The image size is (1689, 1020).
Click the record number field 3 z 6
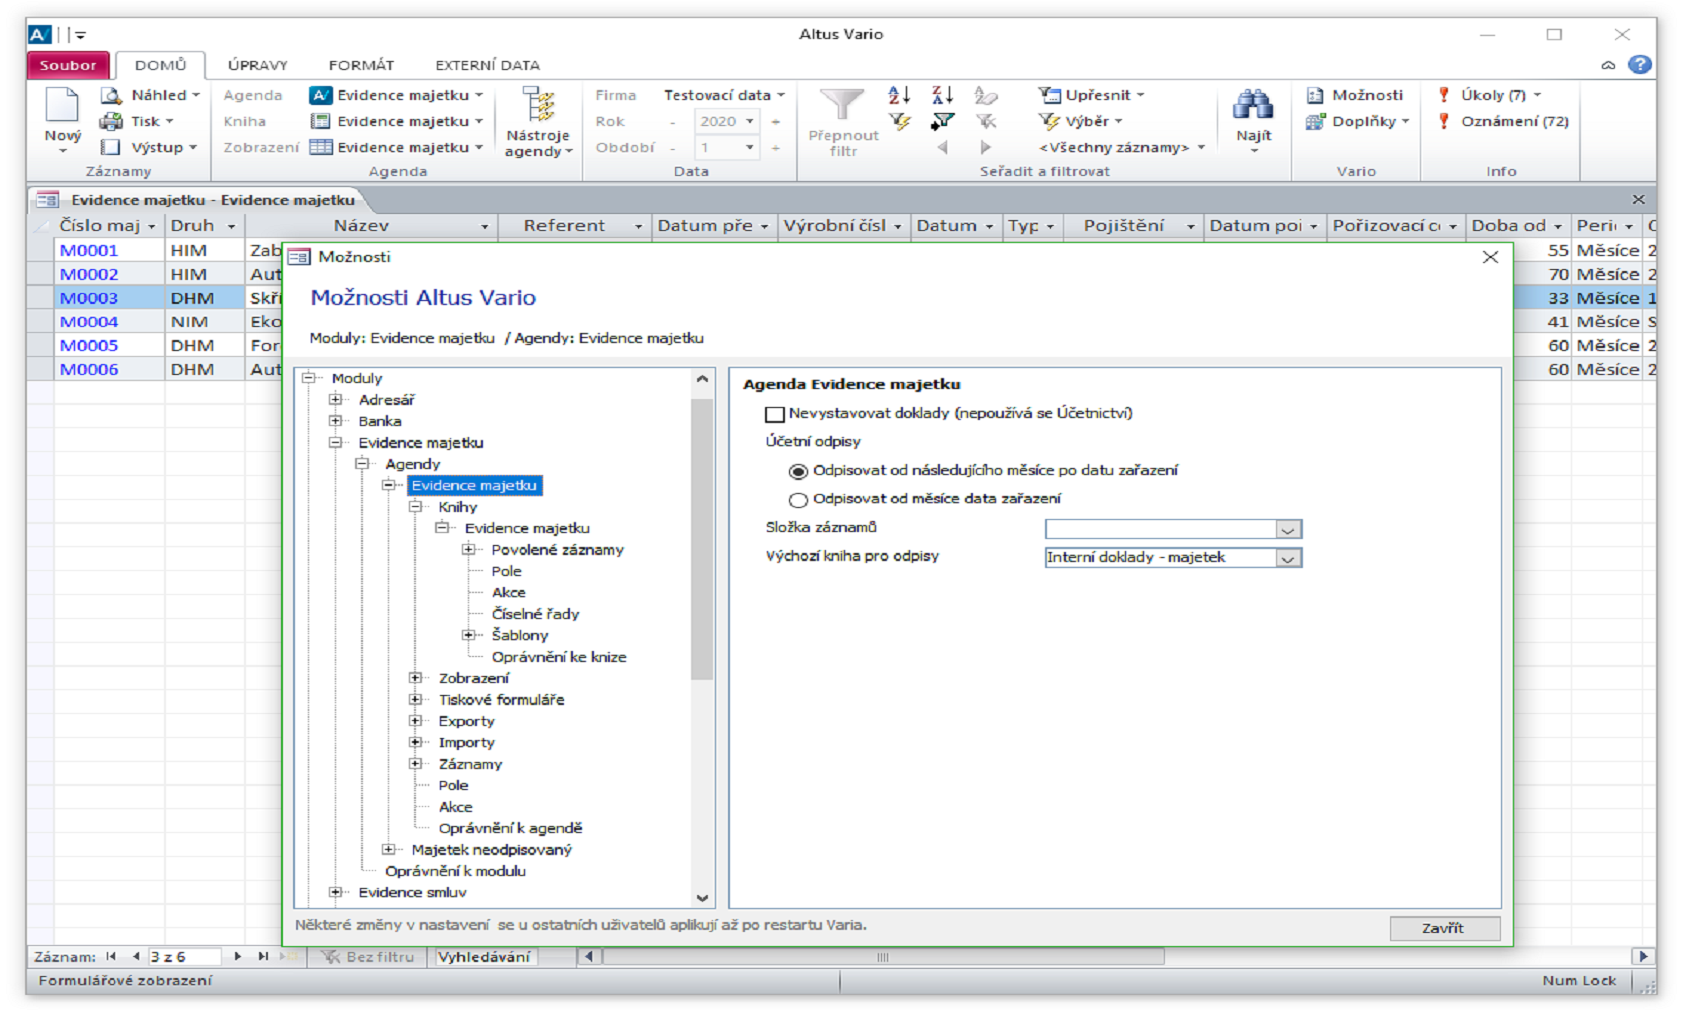(184, 957)
